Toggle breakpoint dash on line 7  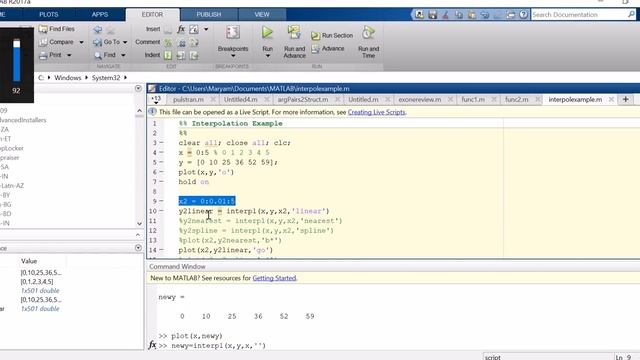[162, 182]
